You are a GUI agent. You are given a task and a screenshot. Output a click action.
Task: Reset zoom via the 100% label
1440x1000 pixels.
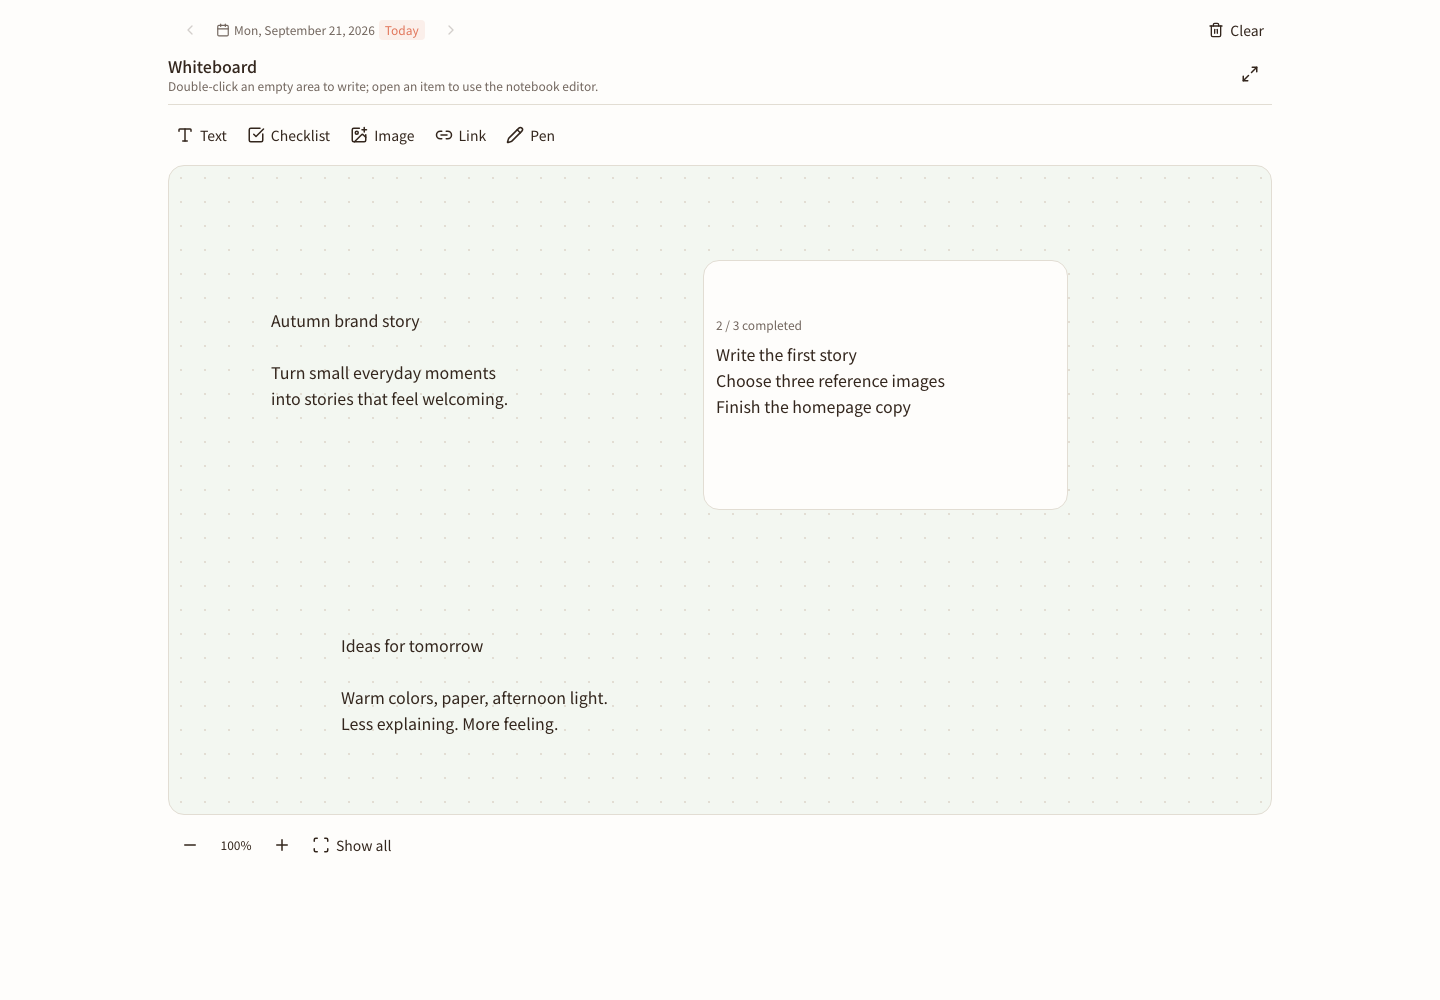[236, 846]
